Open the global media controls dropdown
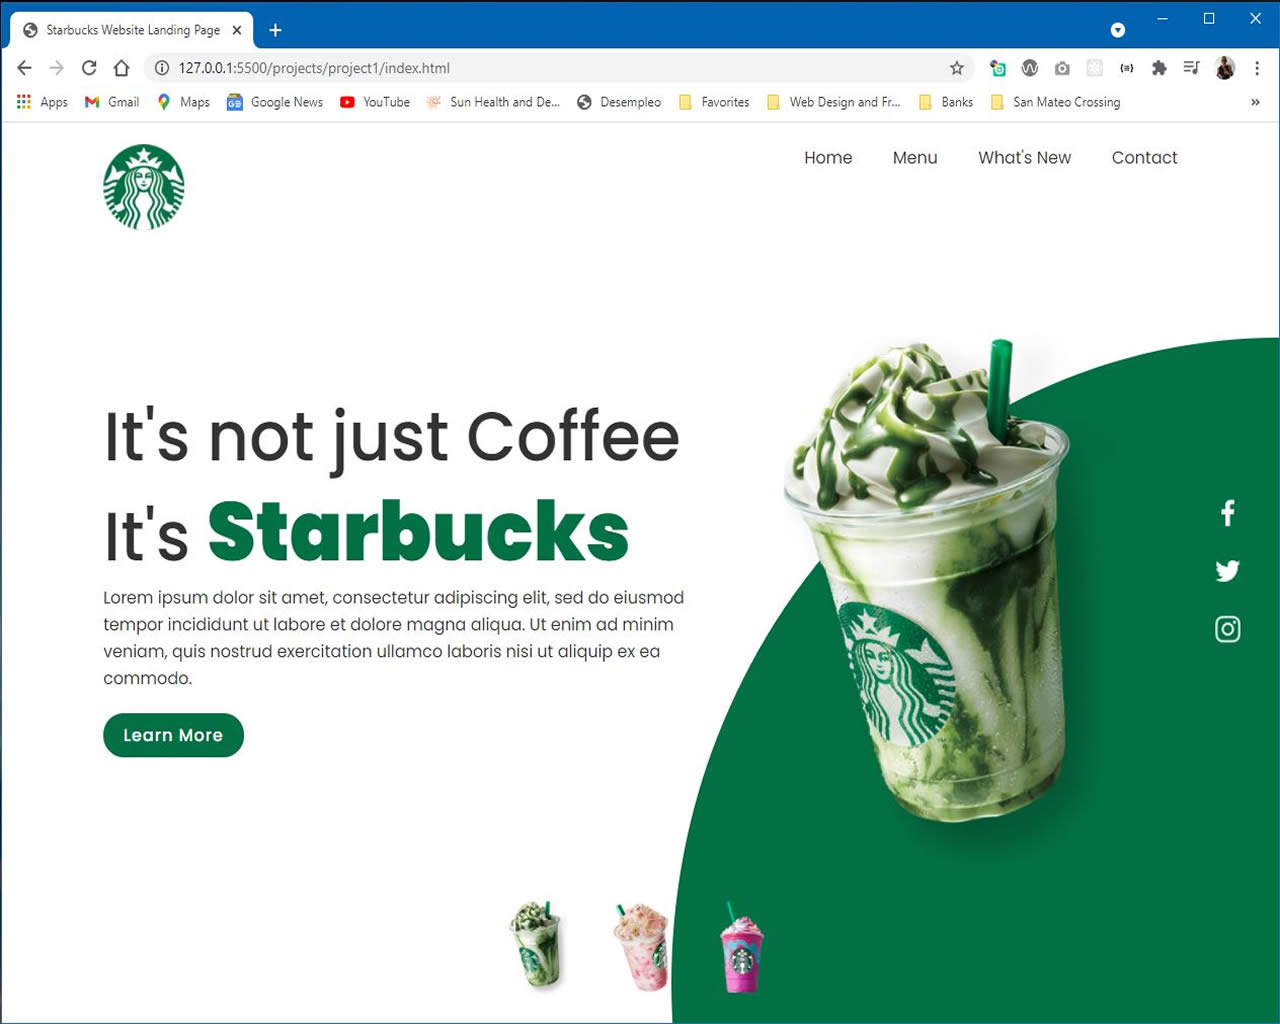This screenshot has width=1280, height=1024. 1191,68
